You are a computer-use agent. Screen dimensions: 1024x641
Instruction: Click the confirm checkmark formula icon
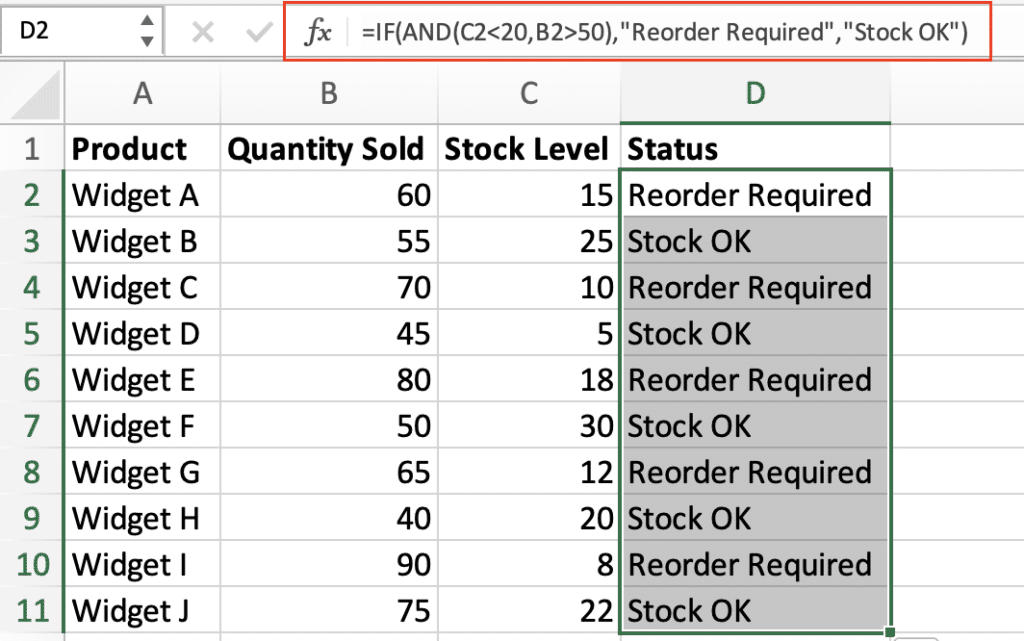(x=259, y=31)
